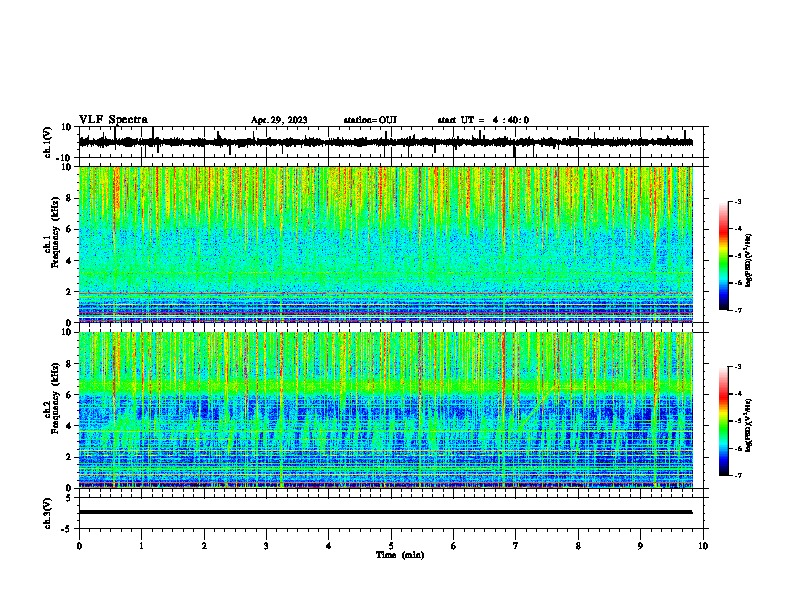Image resolution: width=792 pixels, height=612 pixels.
Task: Click the '10' tick on the time axis
Action: [x=703, y=546]
